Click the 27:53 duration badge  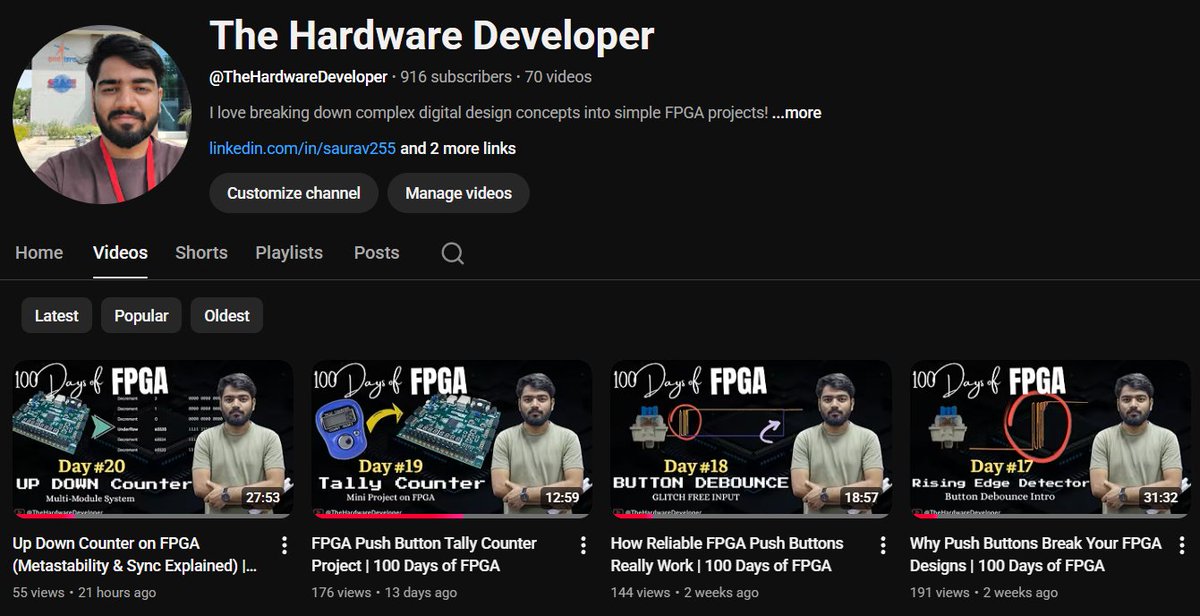click(263, 497)
